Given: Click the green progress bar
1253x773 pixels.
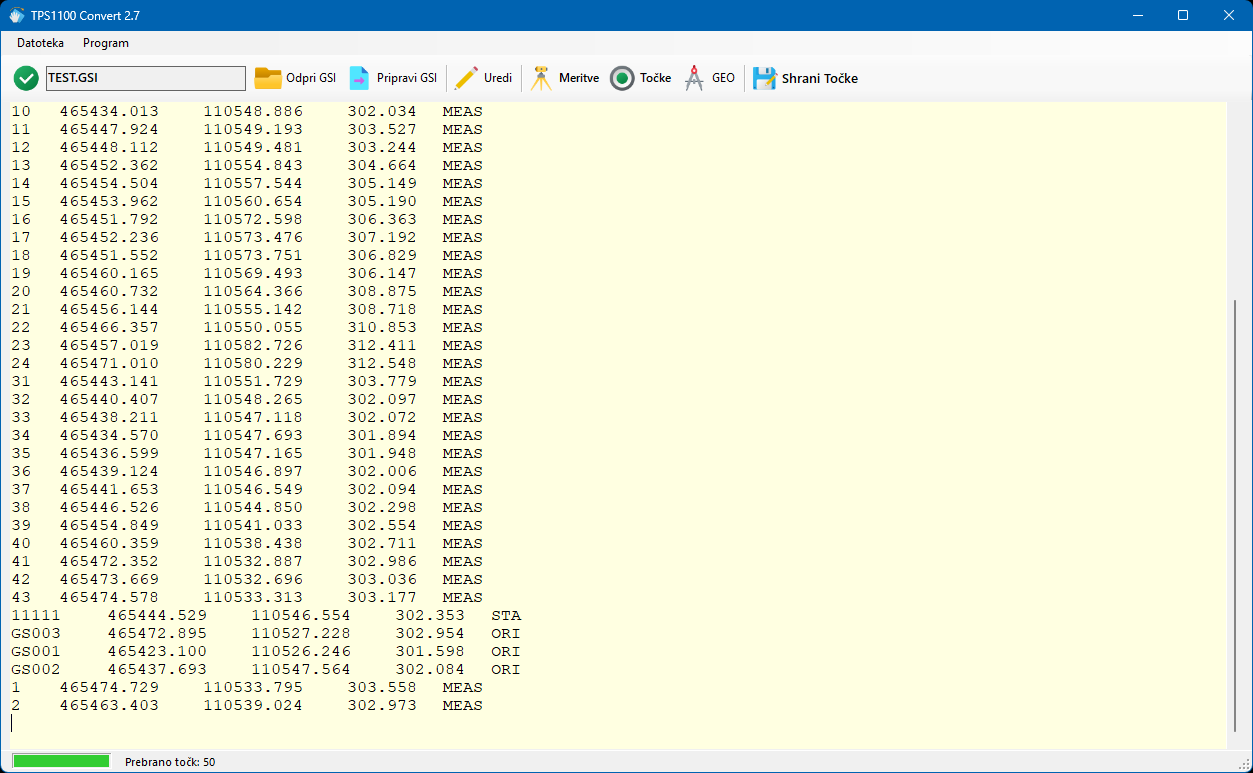Looking at the screenshot, I should [x=61, y=761].
